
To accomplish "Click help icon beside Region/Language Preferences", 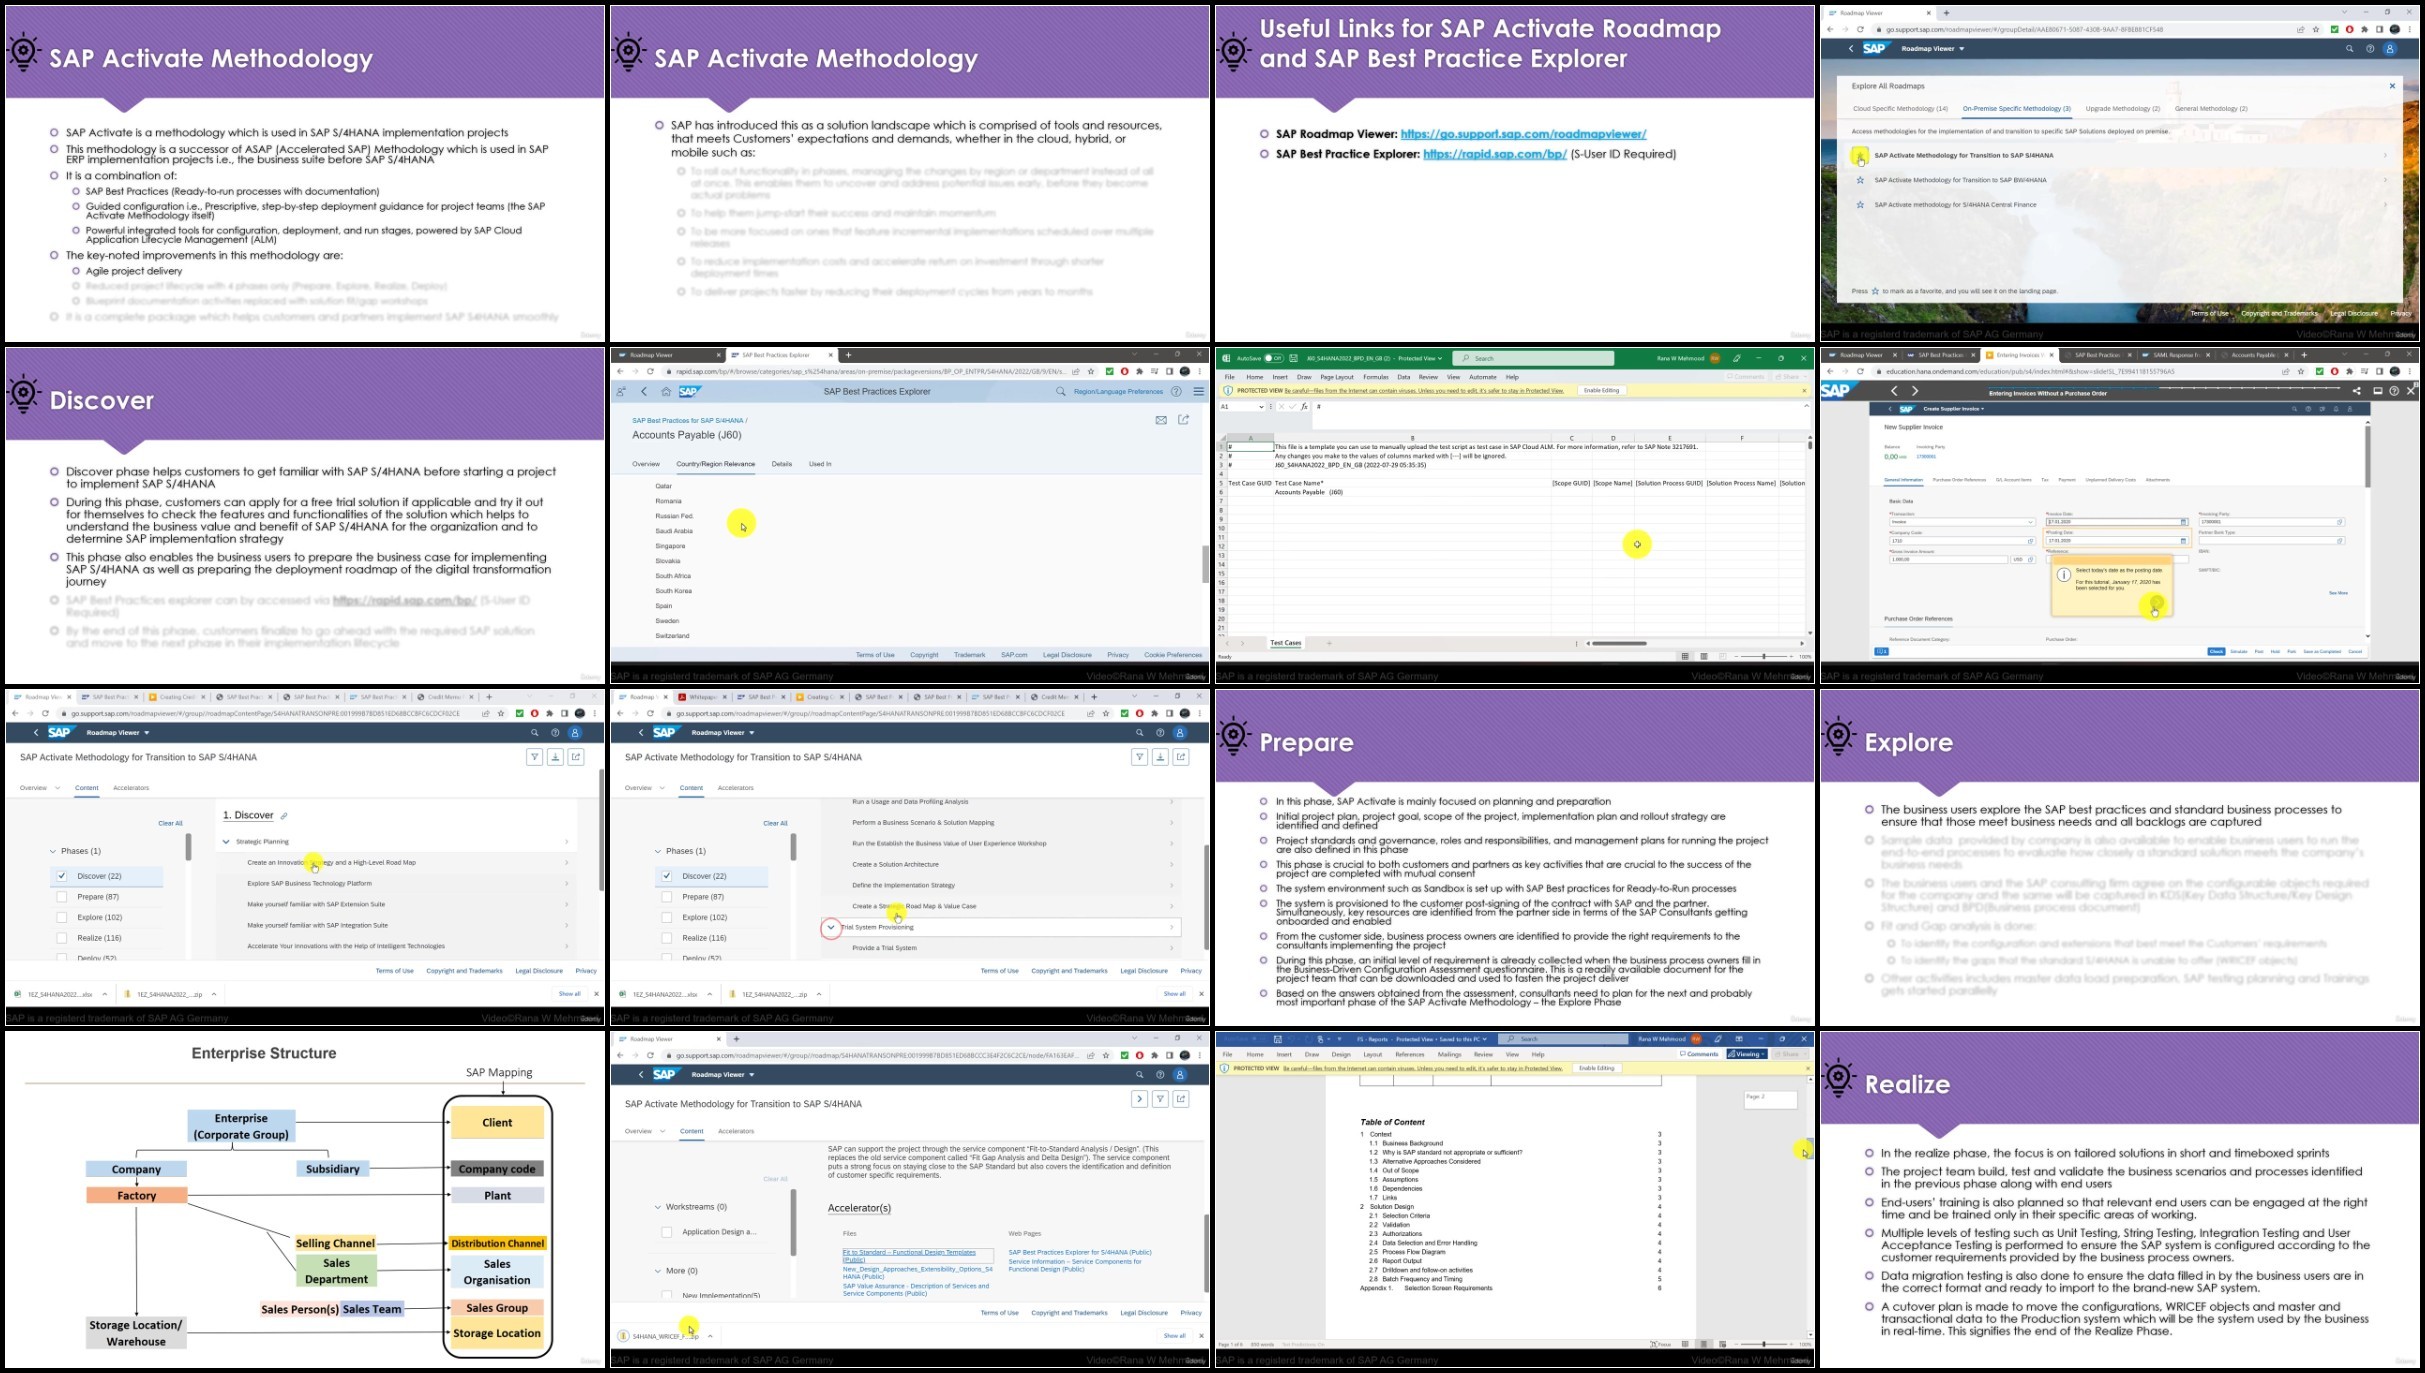I will 1177,392.
